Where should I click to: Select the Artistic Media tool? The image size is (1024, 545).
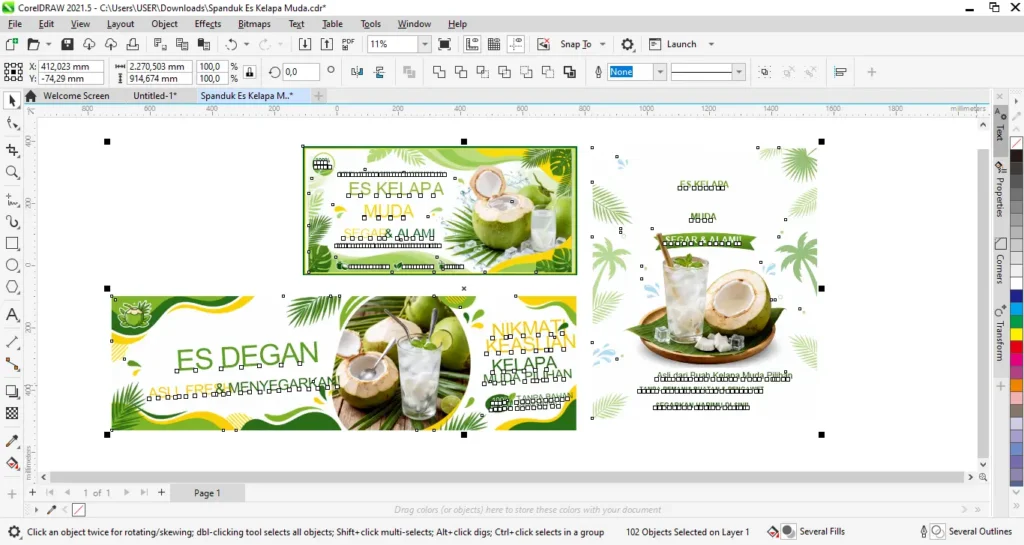[12, 222]
